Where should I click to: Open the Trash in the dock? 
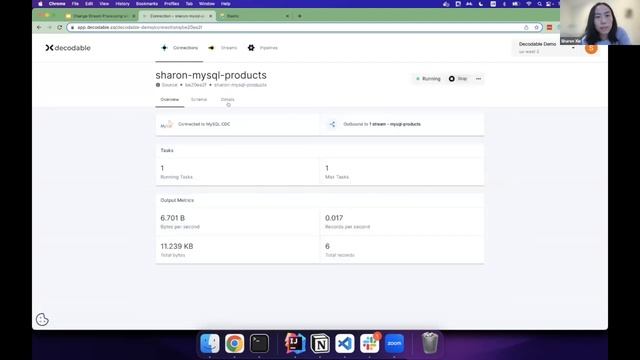tap(430, 343)
